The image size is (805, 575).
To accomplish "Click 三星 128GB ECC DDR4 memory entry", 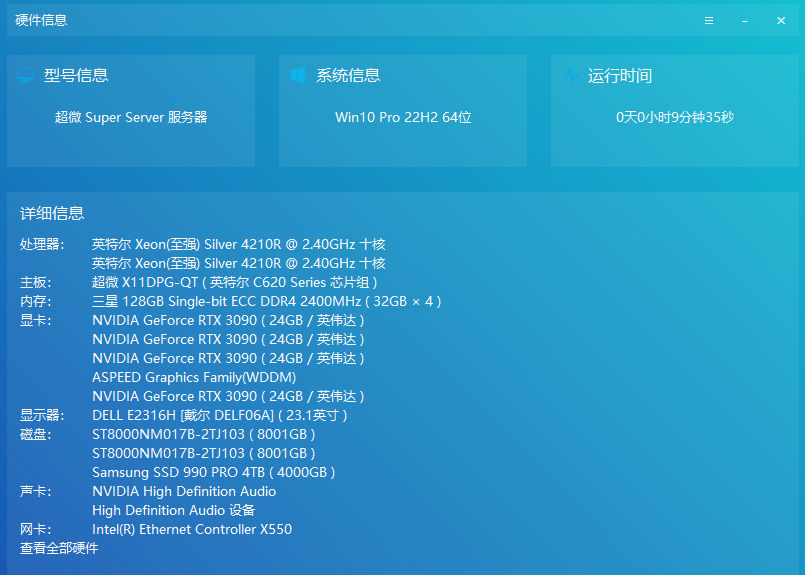I will coord(266,301).
